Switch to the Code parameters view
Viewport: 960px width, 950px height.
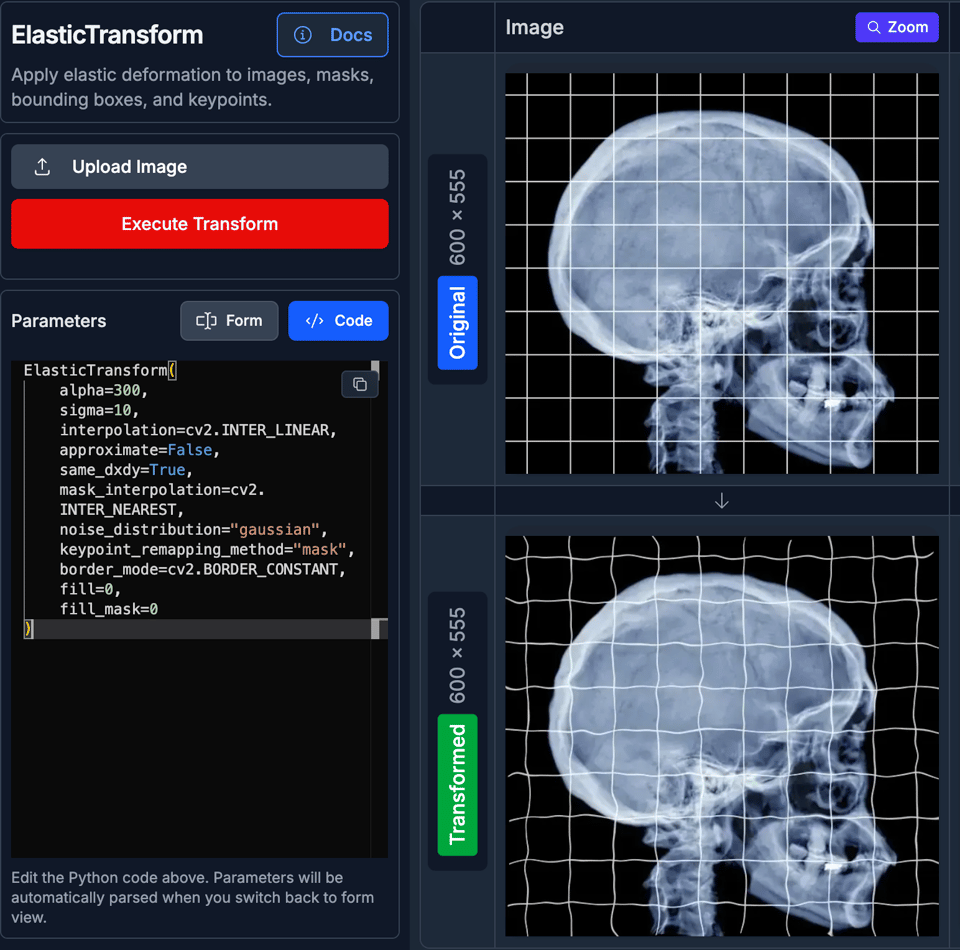pyautogui.click(x=338, y=321)
